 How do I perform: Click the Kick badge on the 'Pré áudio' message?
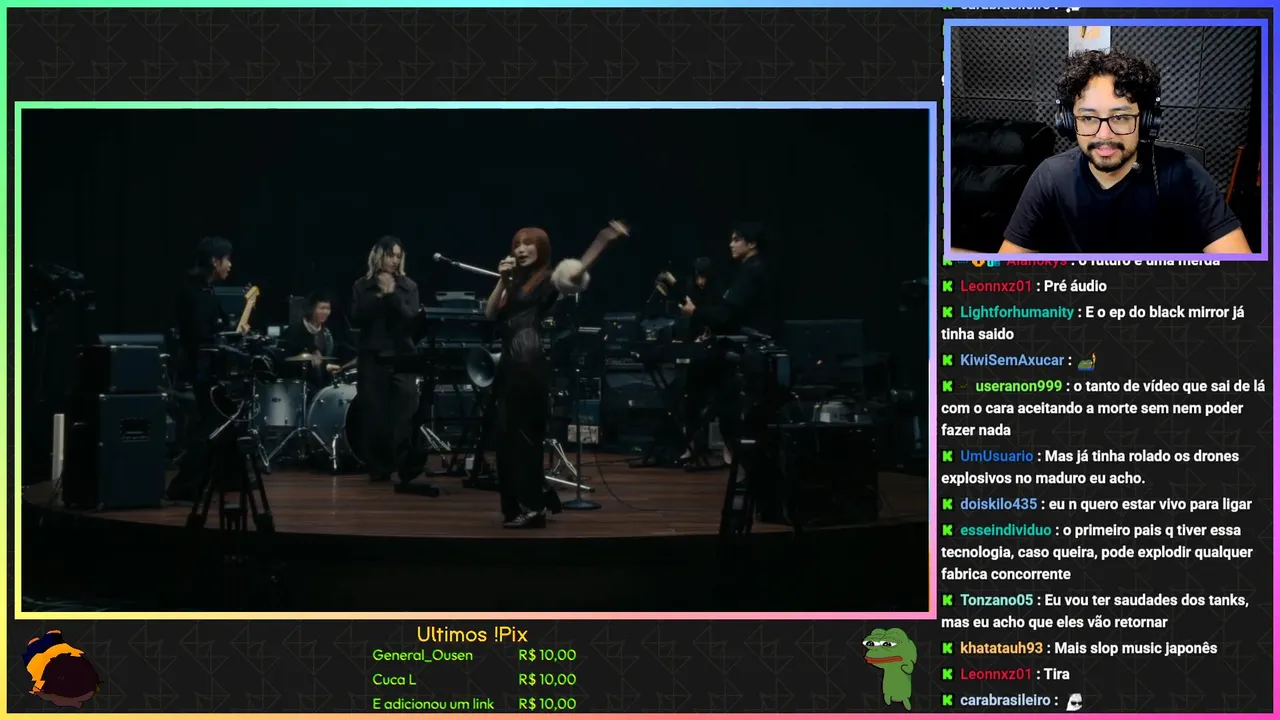point(947,286)
